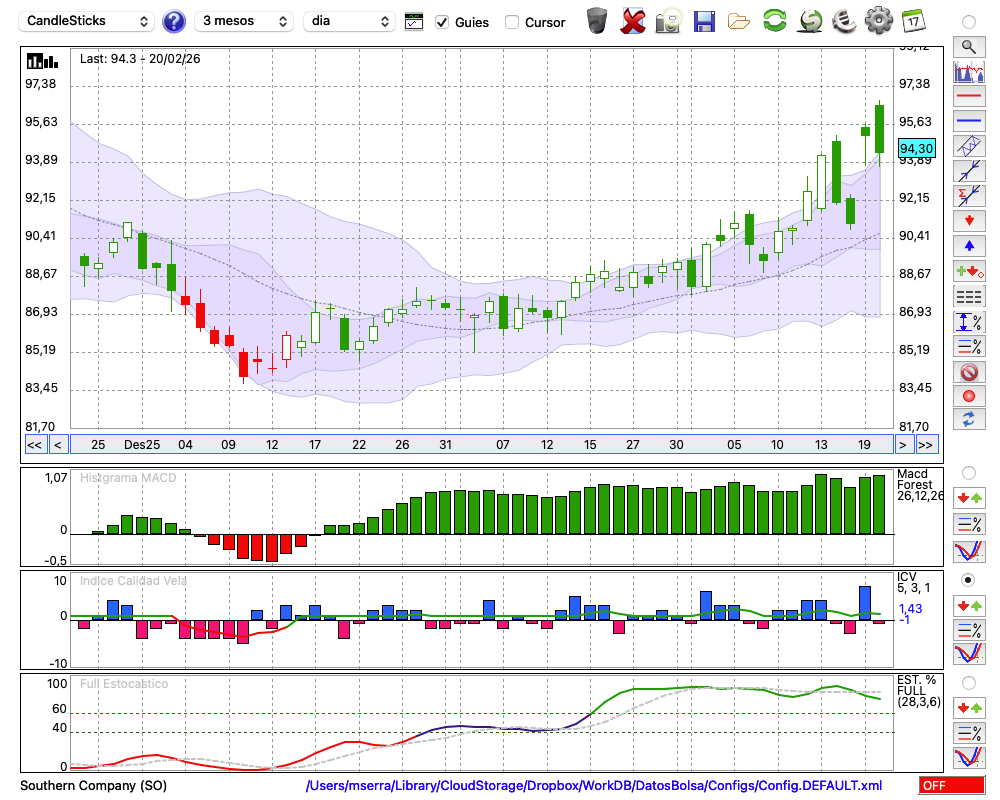Click Estocastico panel lines percent icon

click(x=969, y=733)
